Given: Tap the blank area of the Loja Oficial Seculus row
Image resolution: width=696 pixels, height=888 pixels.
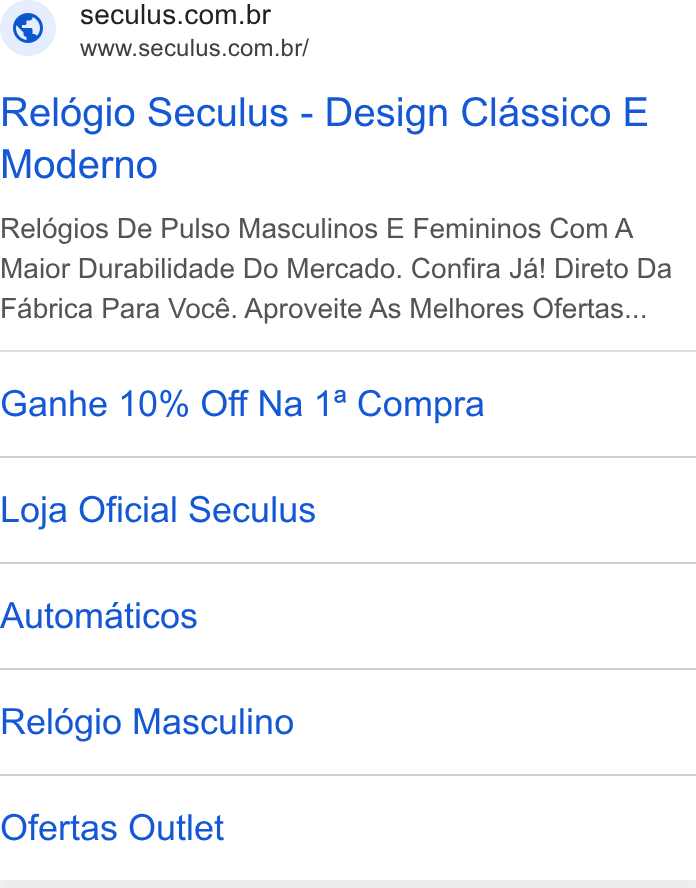Looking at the screenshot, I should click(506, 510).
